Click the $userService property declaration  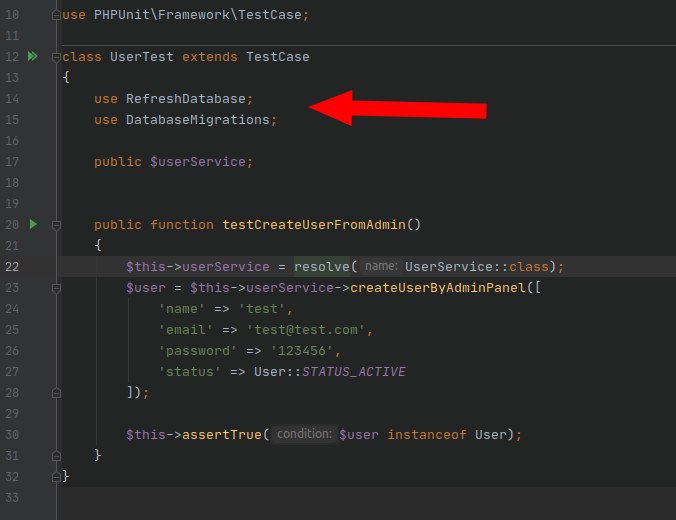pos(197,162)
